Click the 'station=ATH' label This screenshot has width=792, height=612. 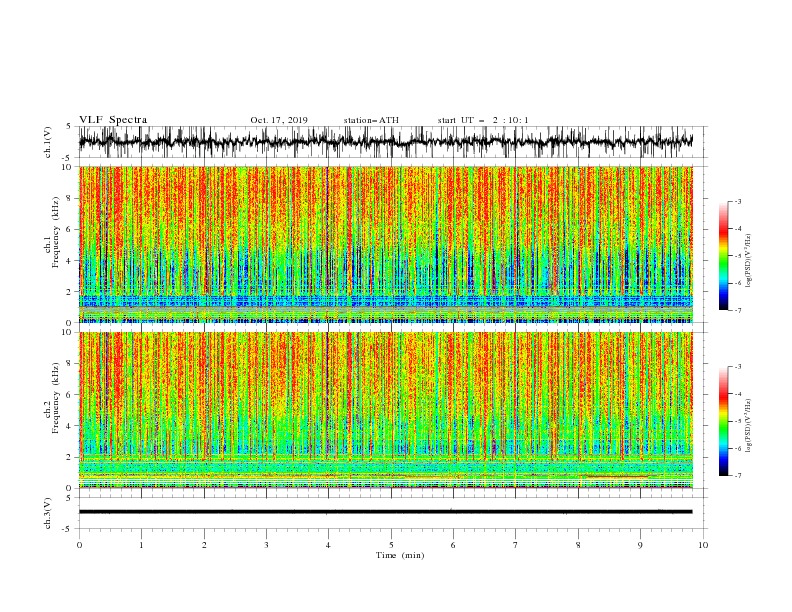point(371,120)
